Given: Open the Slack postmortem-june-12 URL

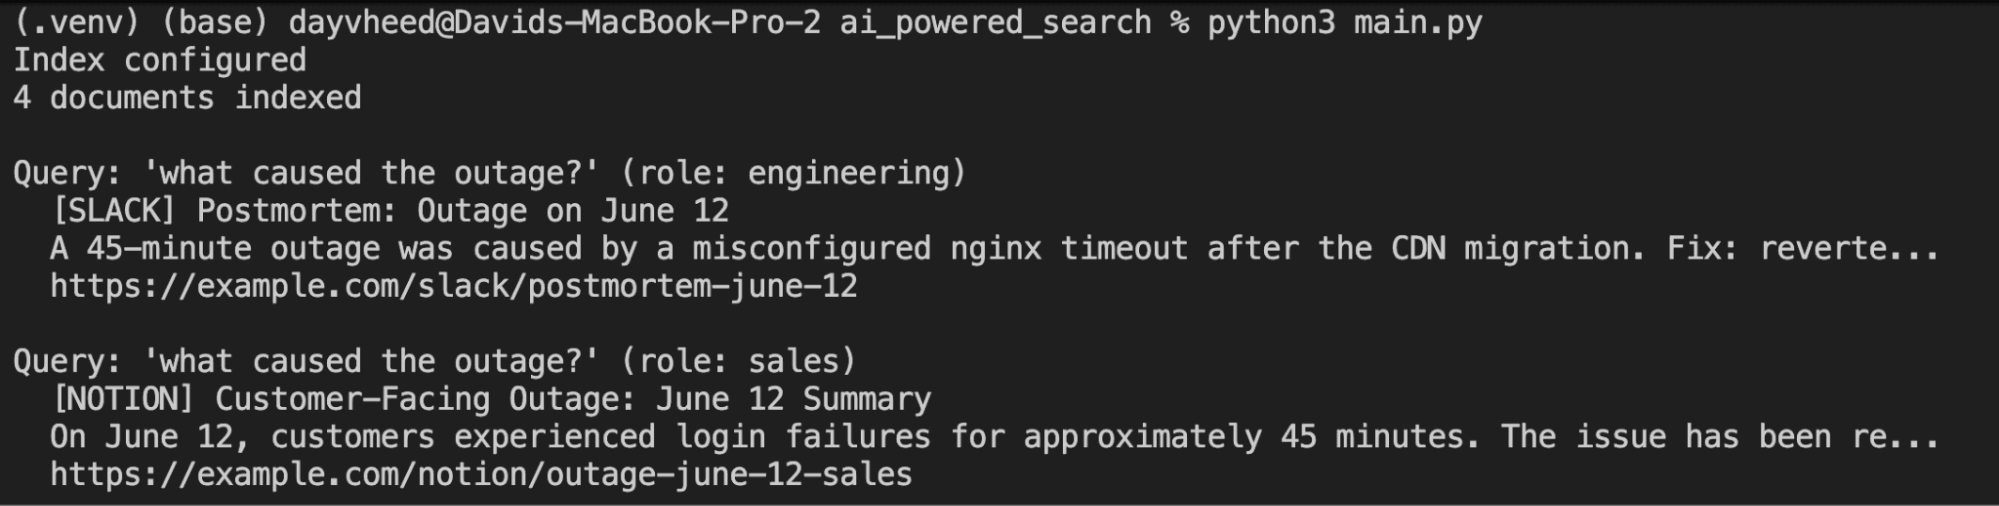Looking at the screenshot, I should point(453,287).
